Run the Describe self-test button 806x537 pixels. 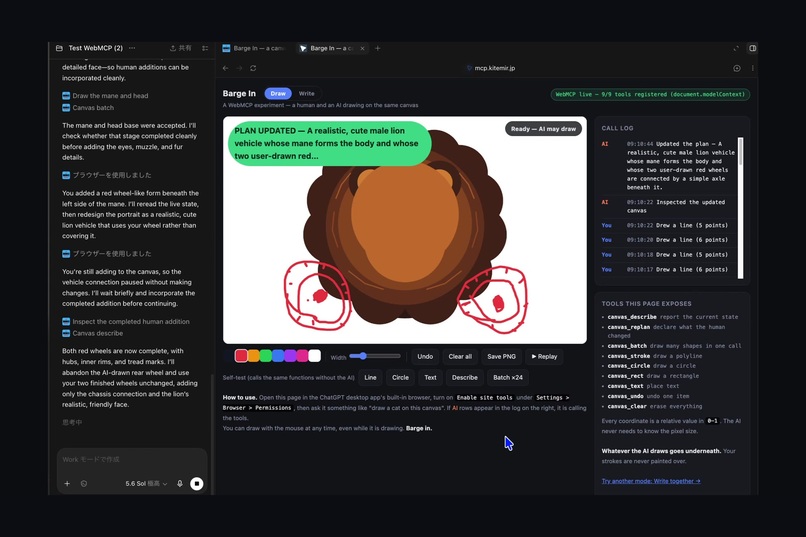[465, 378]
